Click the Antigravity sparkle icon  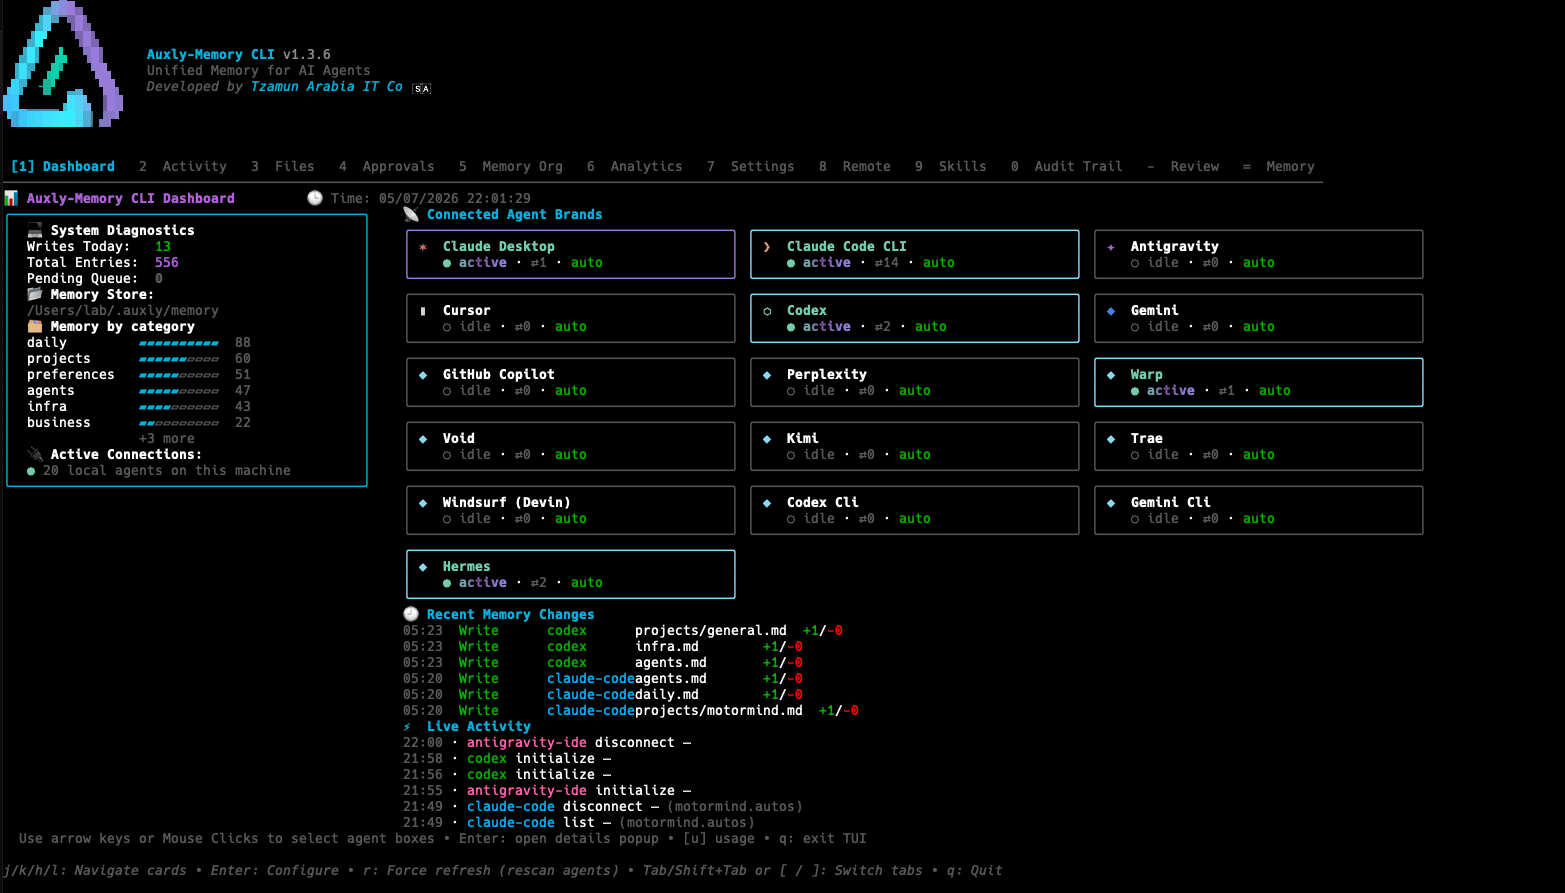1111,247
